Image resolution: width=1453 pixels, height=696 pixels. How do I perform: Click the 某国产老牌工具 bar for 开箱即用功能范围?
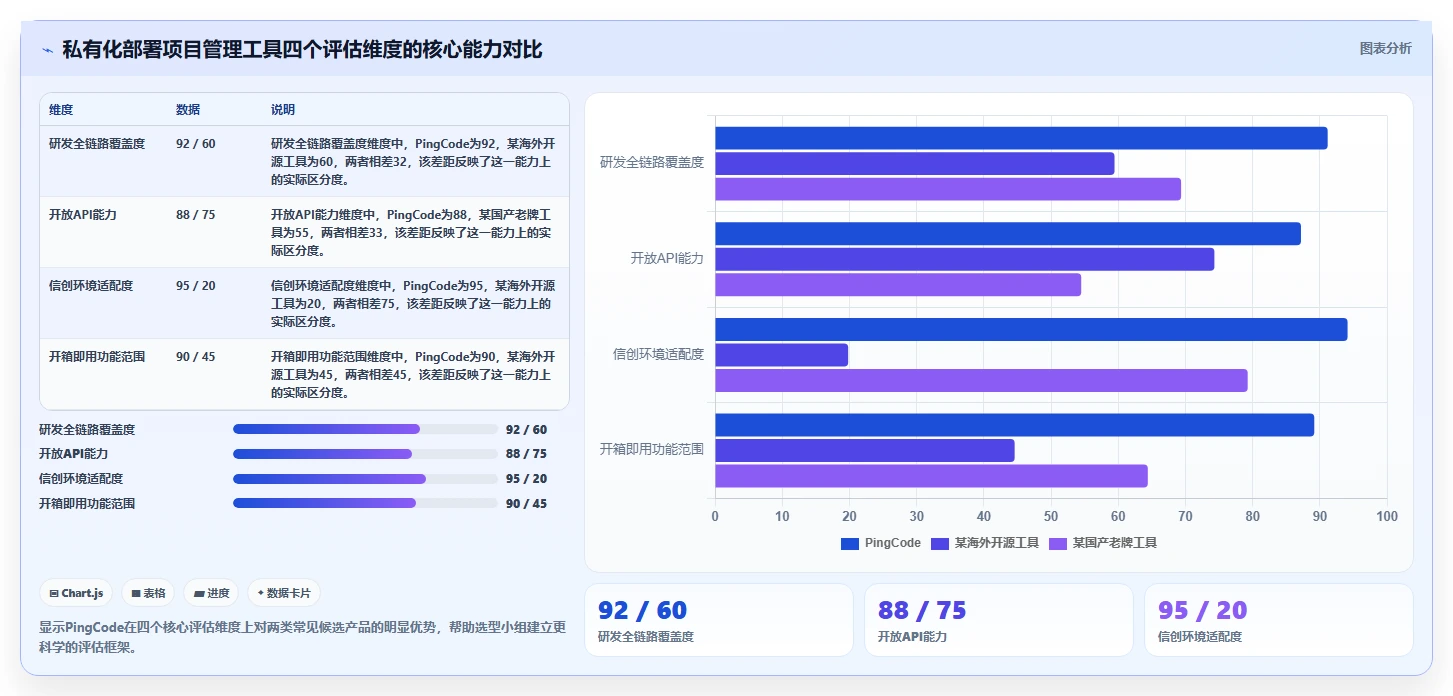click(x=931, y=476)
